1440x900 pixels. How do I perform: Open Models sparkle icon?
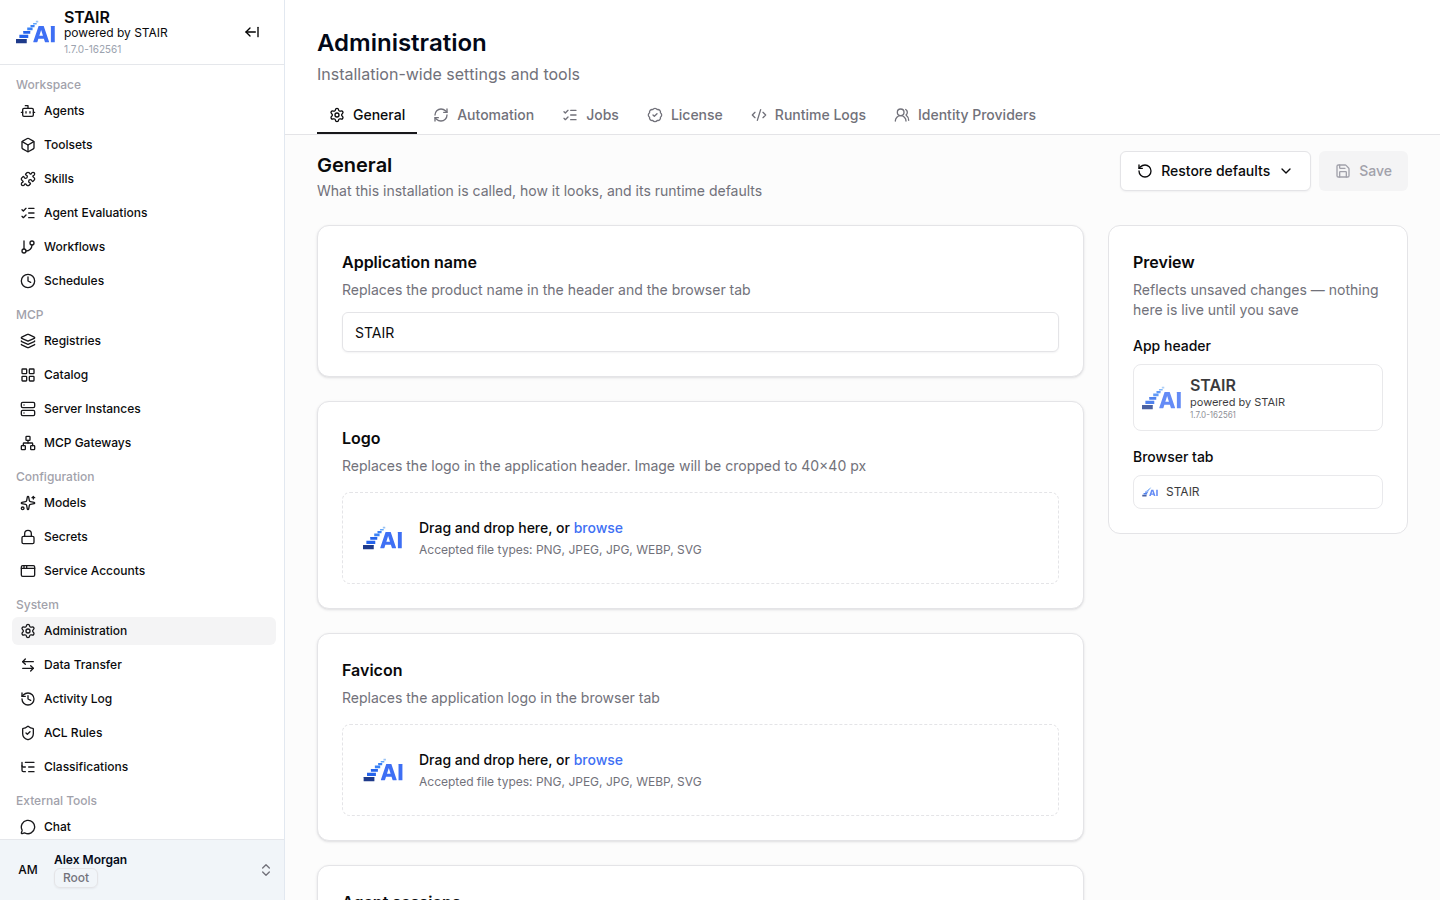point(28,503)
